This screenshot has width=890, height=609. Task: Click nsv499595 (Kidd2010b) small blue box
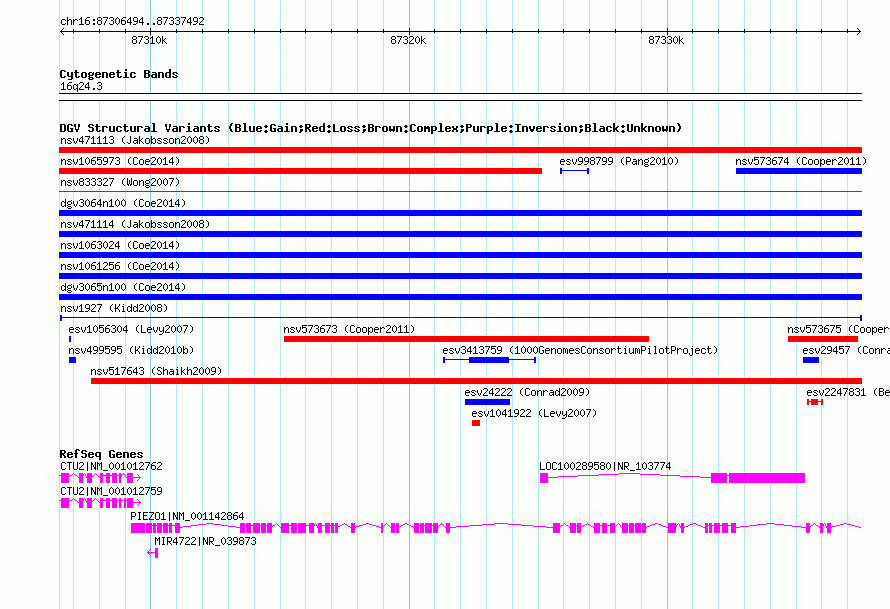[72, 360]
